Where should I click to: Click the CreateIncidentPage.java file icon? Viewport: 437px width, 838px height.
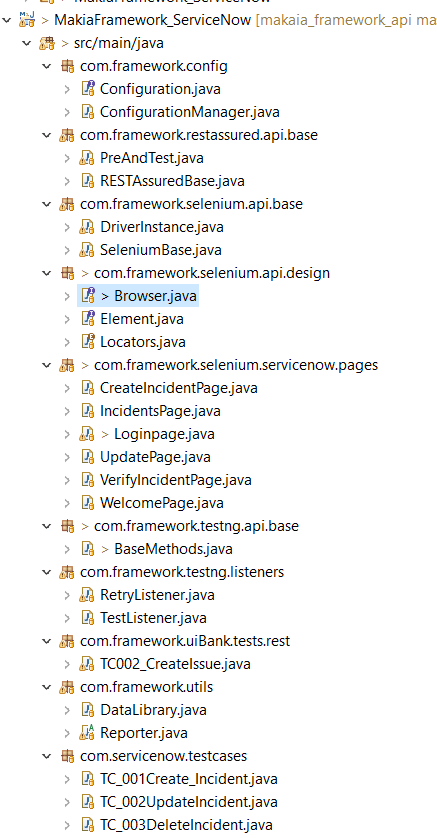(87, 387)
